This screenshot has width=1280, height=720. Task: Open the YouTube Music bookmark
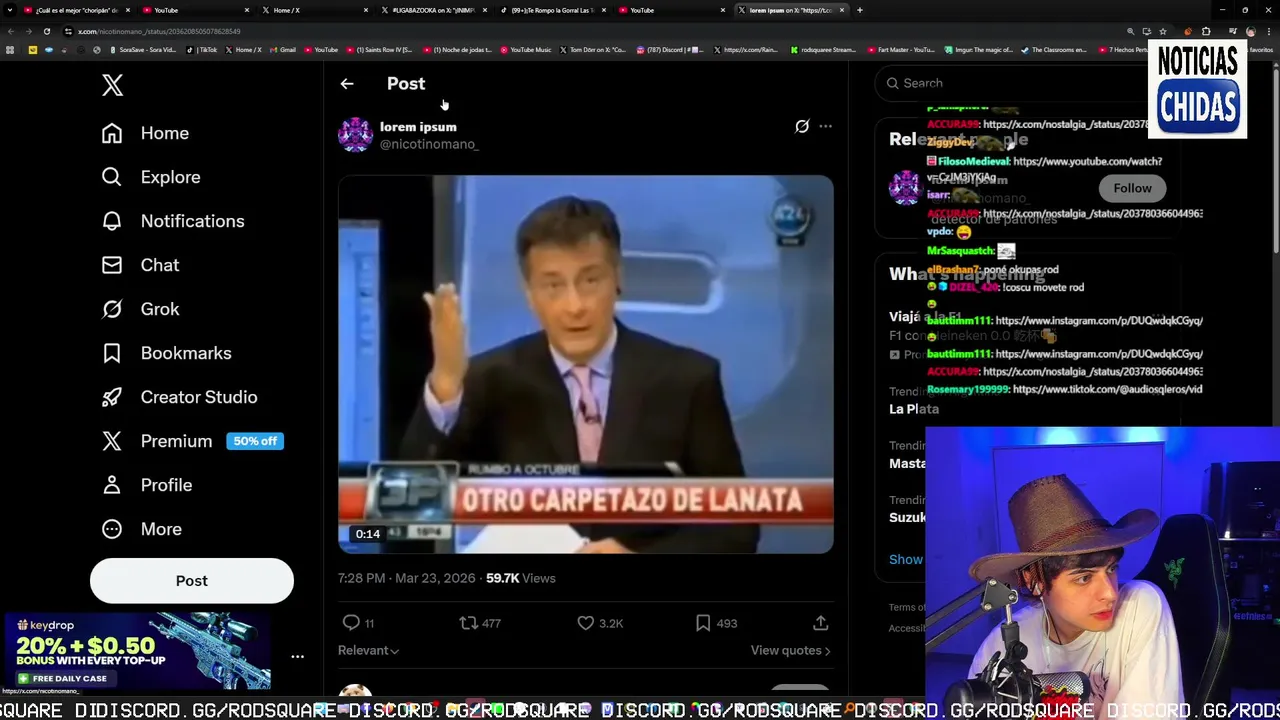pyautogui.click(x=526, y=49)
